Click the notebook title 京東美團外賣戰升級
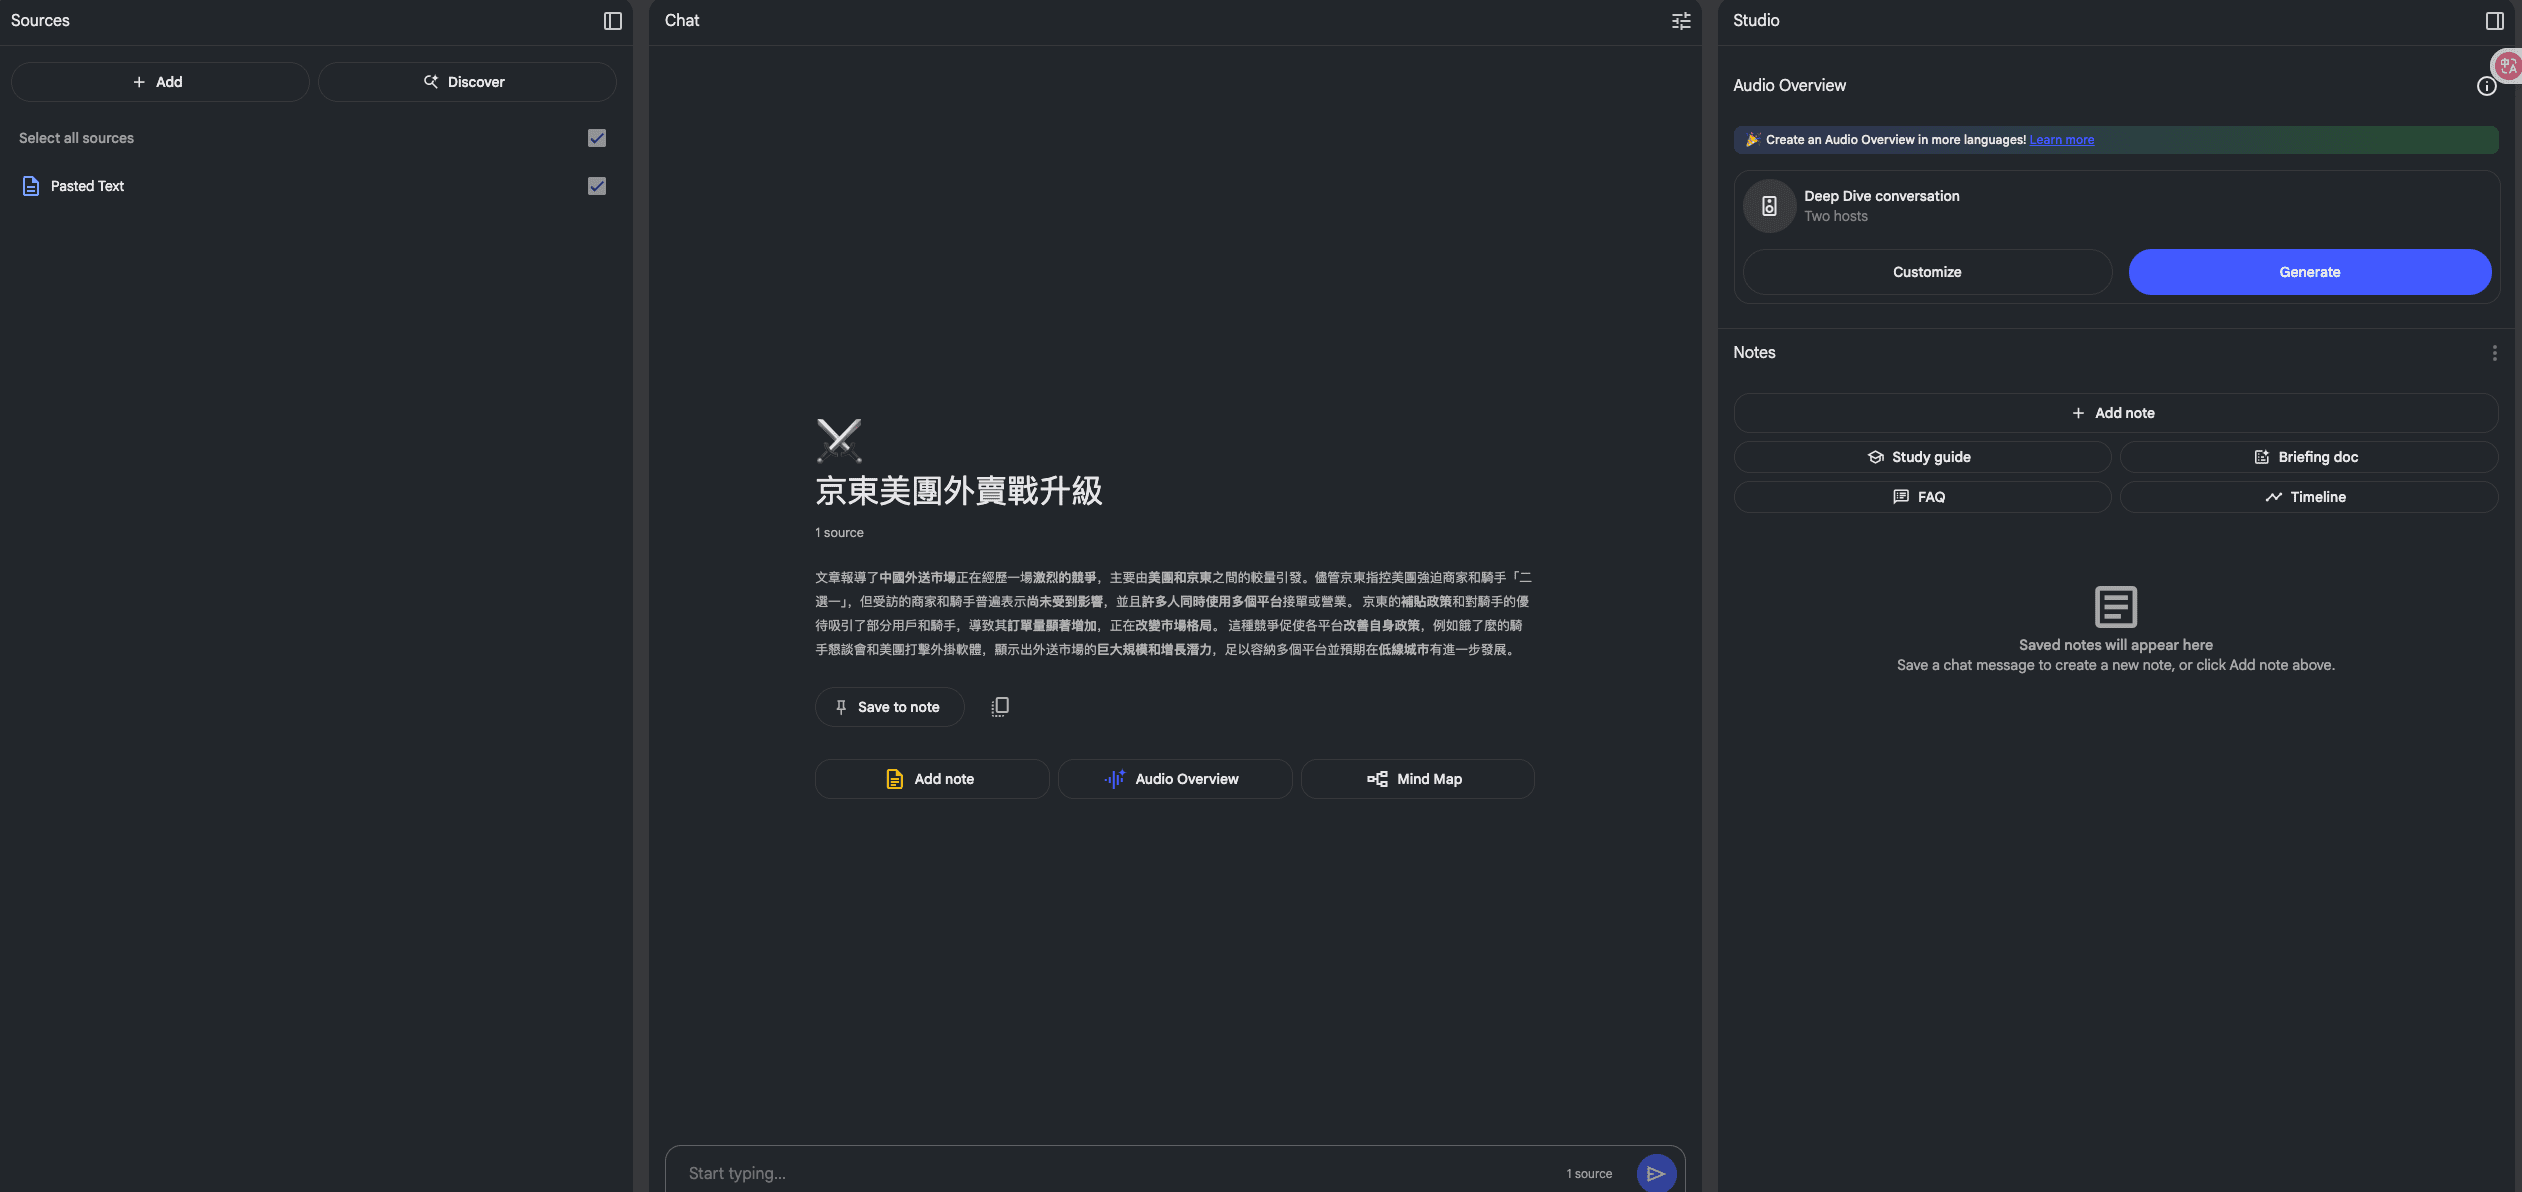The height and width of the screenshot is (1192, 2522). pyautogui.click(x=958, y=491)
